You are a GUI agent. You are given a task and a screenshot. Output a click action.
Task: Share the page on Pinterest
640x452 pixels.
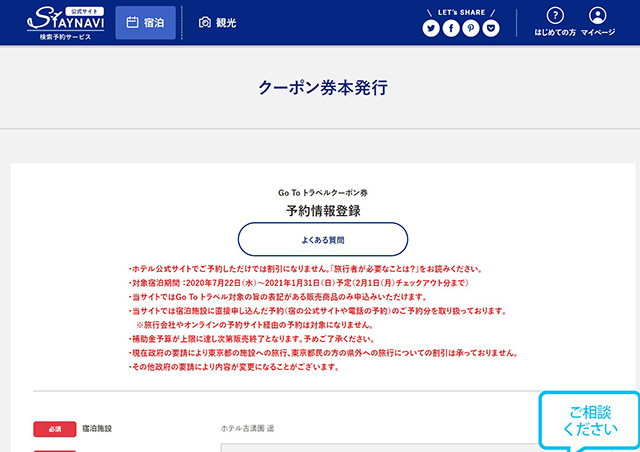point(471,28)
